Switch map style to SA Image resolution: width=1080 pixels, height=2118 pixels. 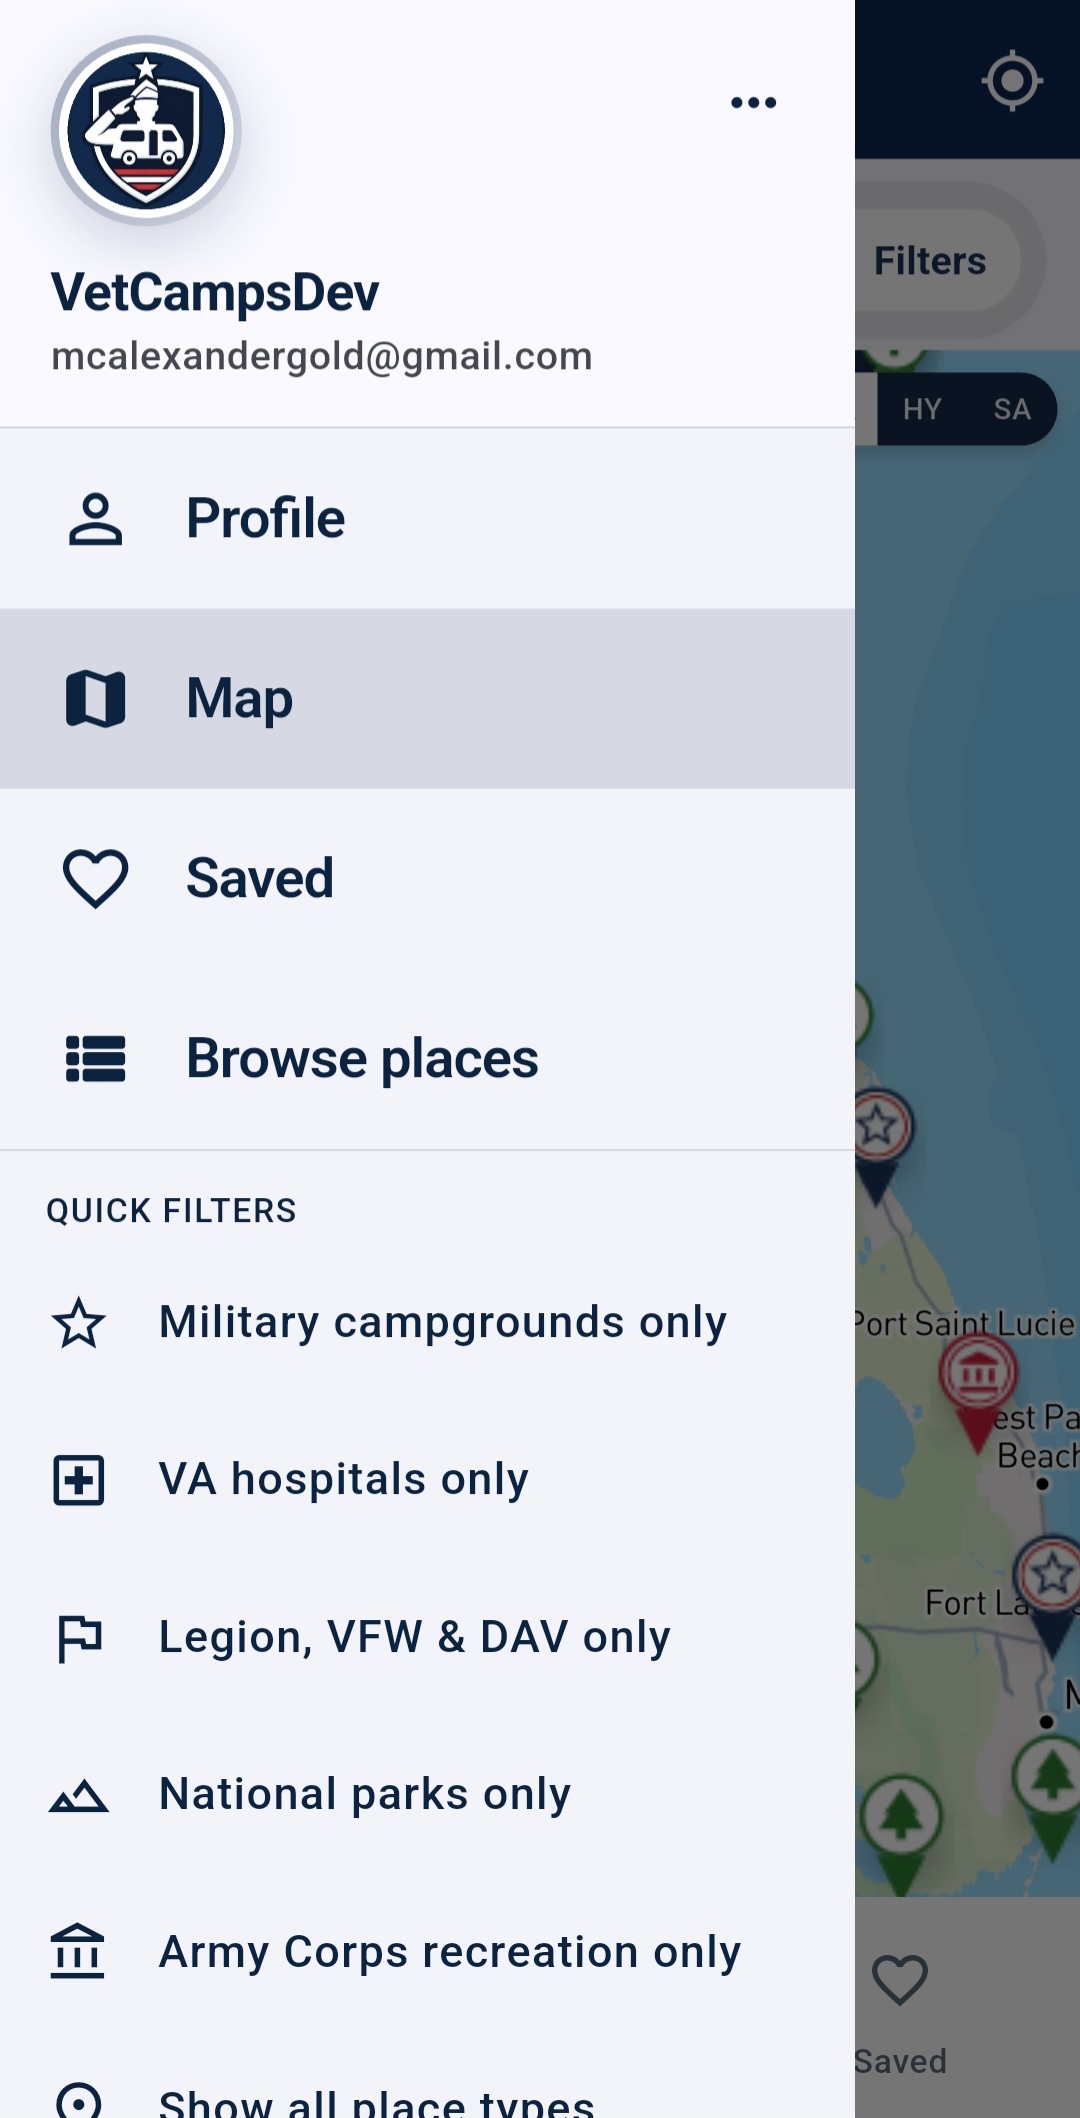[1012, 409]
